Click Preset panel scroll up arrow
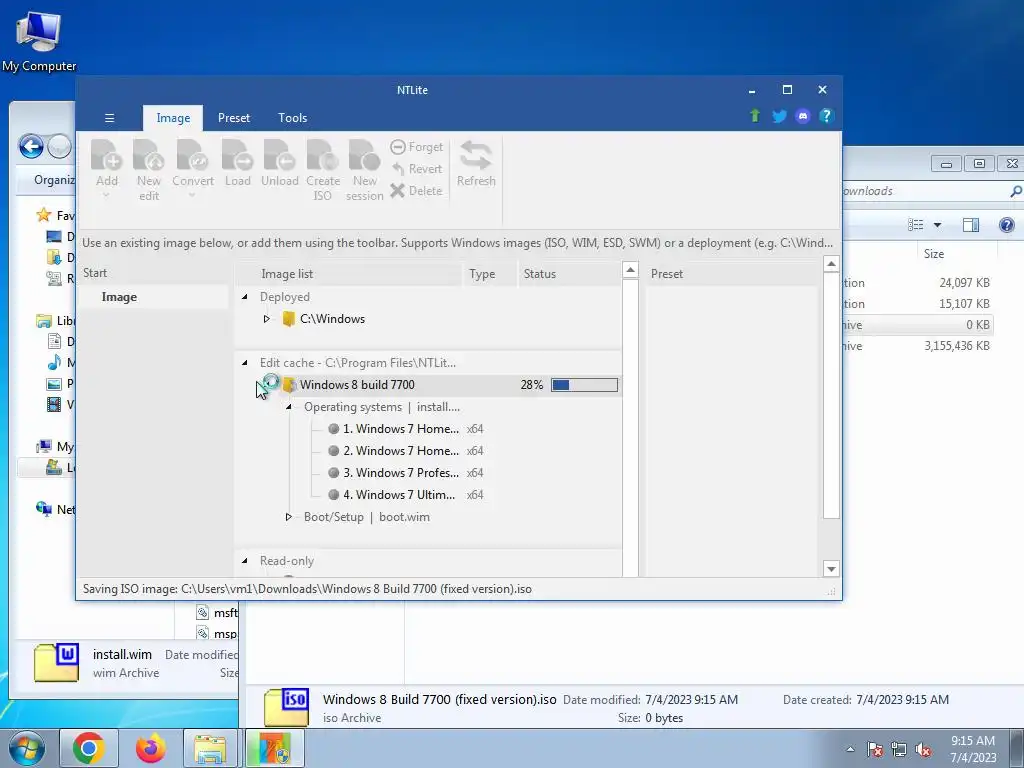This screenshot has height=768, width=1024. click(x=831, y=264)
